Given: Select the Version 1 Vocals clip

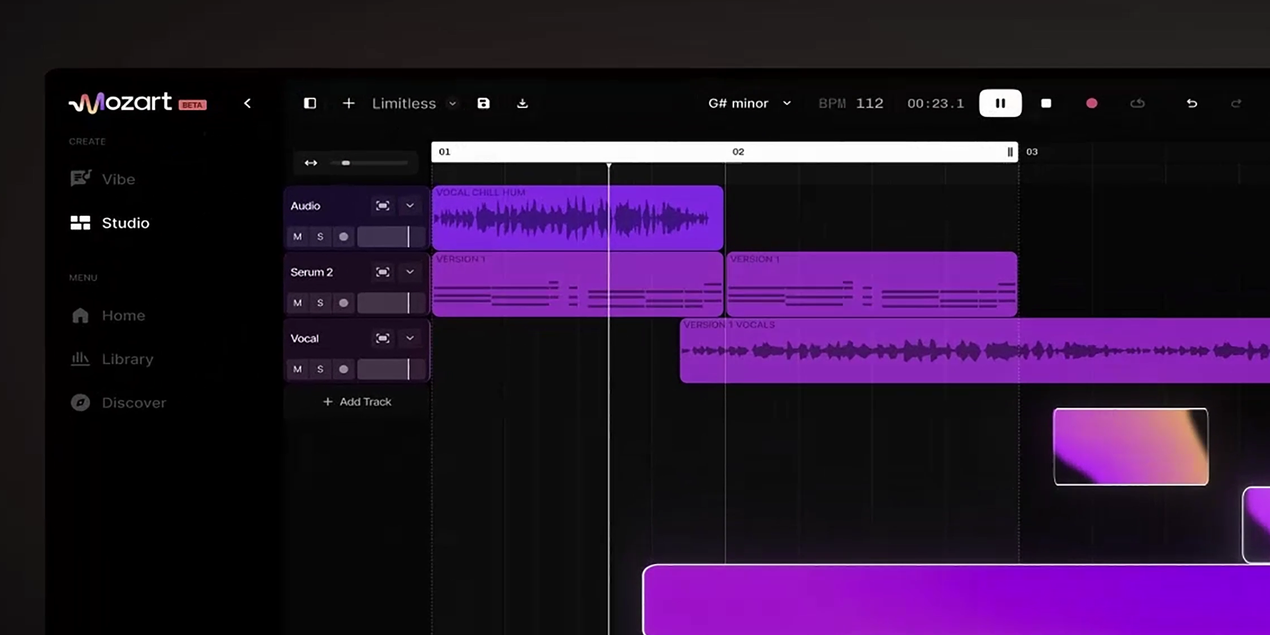Looking at the screenshot, I should (x=975, y=350).
